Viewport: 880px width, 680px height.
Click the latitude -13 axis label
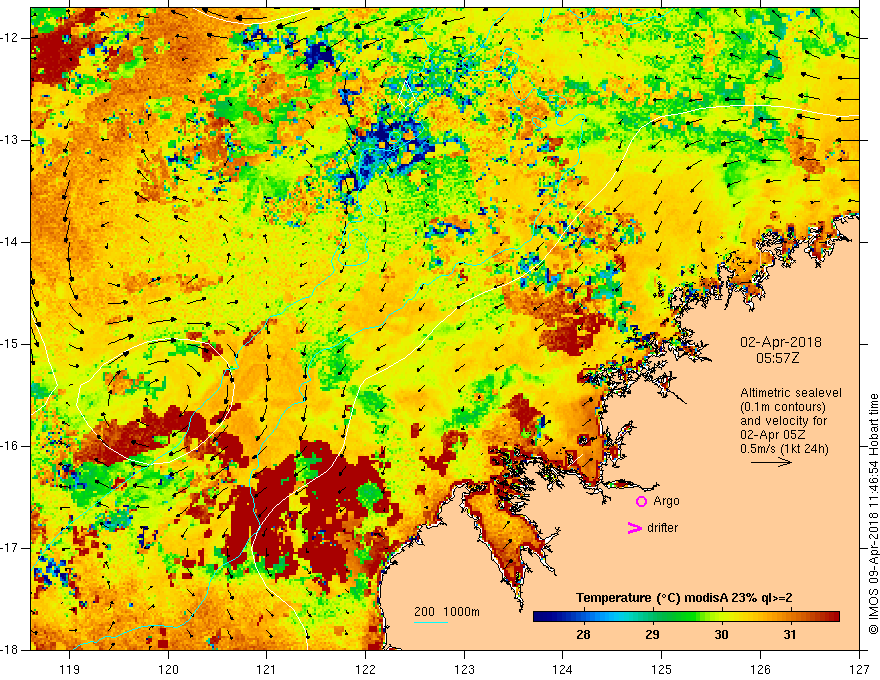(x=11, y=140)
